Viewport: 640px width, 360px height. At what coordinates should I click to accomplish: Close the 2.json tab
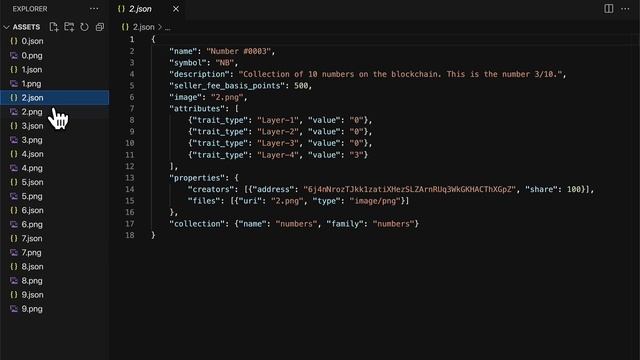tap(176, 9)
